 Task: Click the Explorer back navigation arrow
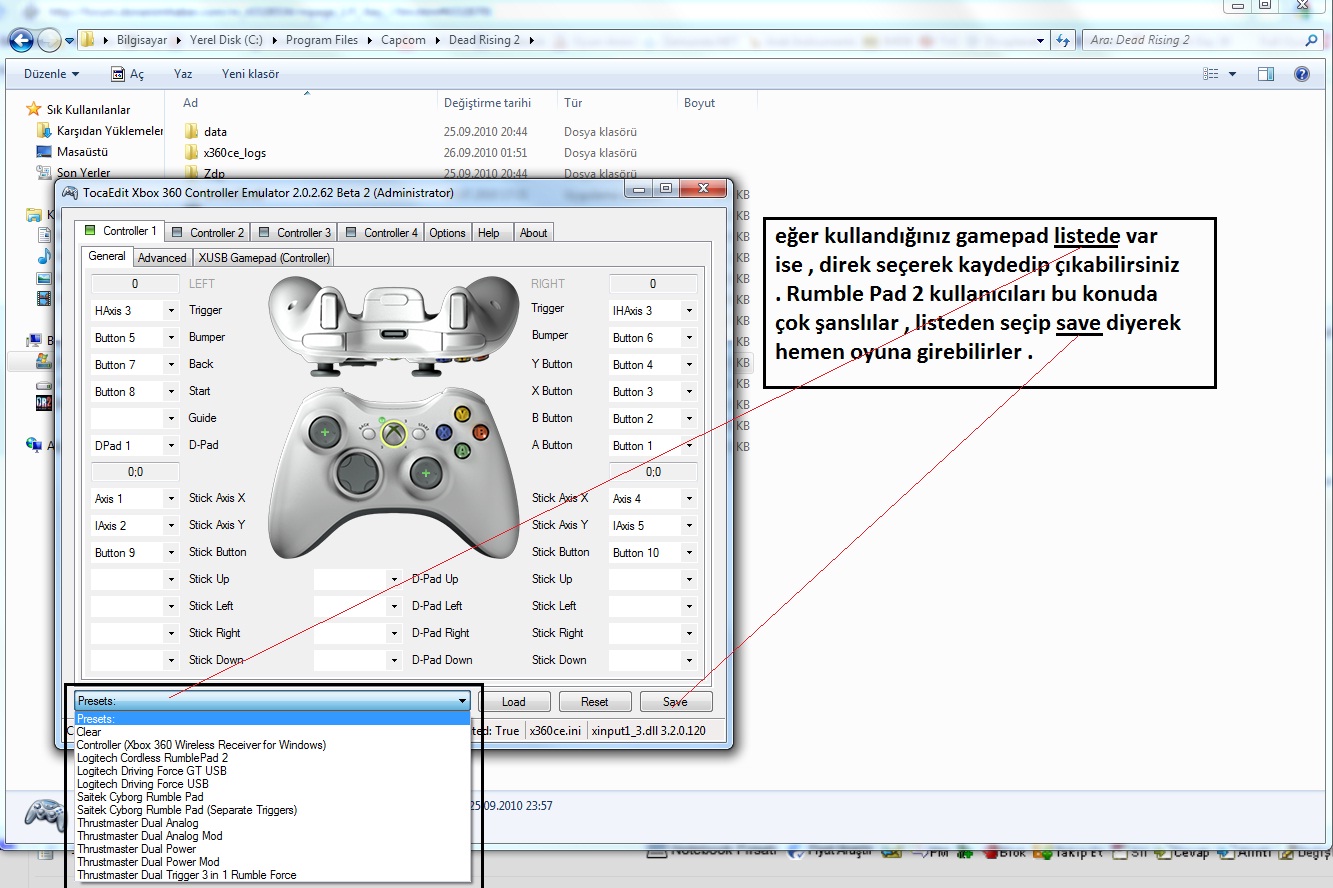pyautogui.click(x=21, y=41)
